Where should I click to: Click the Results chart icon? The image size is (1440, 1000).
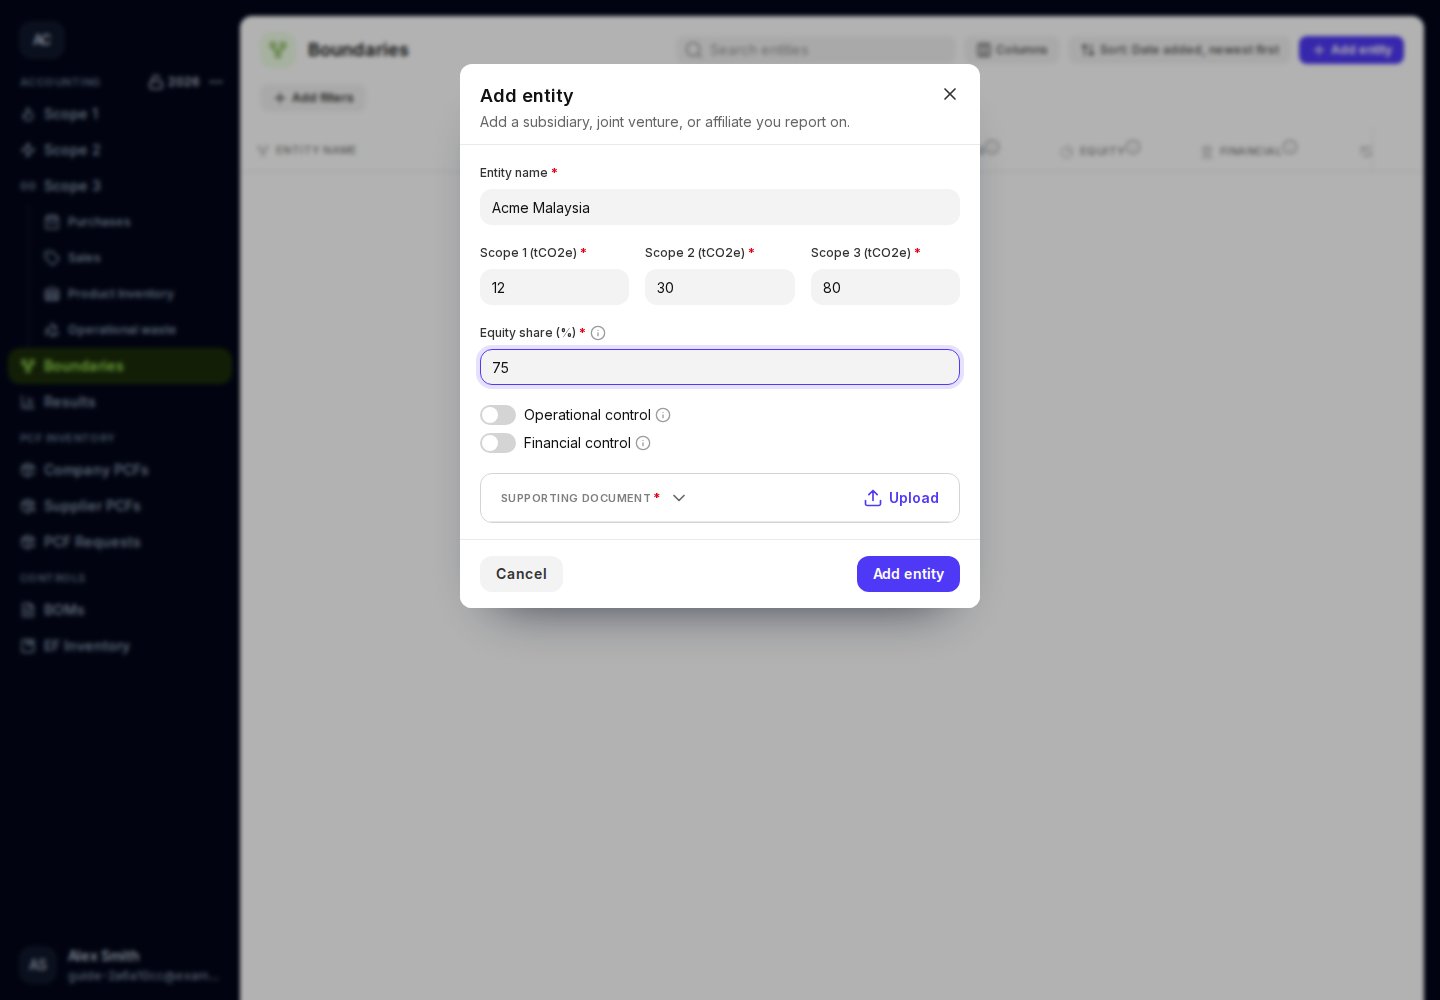click(28, 402)
